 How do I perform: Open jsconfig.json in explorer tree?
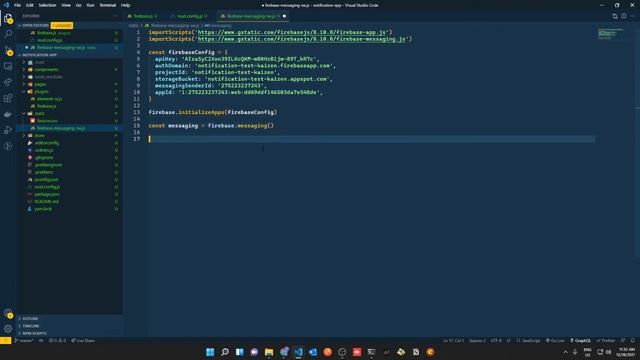coord(46,180)
